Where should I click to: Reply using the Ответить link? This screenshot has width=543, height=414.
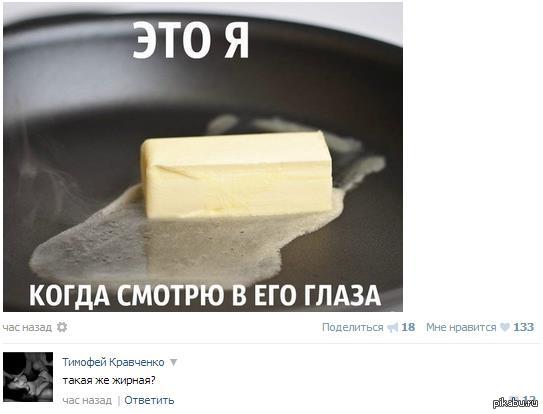click(x=149, y=400)
